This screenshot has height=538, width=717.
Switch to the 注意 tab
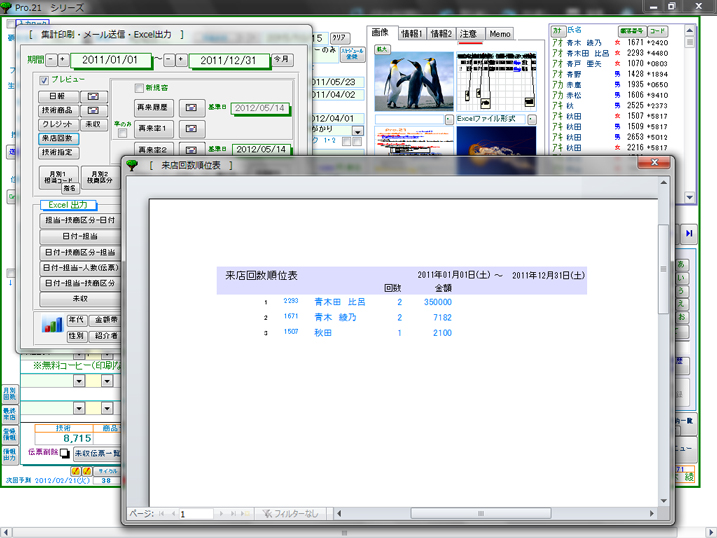[469, 34]
